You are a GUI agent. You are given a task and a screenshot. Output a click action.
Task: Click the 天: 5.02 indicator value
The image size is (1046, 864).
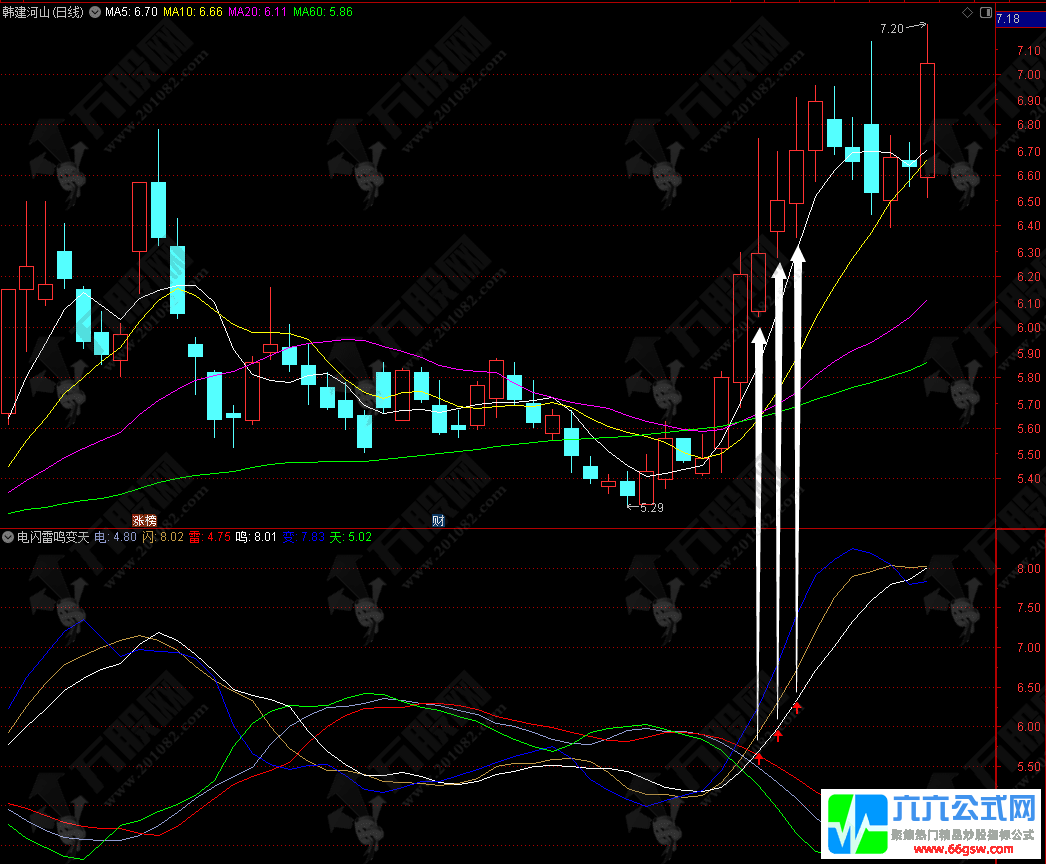pyautogui.click(x=351, y=537)
